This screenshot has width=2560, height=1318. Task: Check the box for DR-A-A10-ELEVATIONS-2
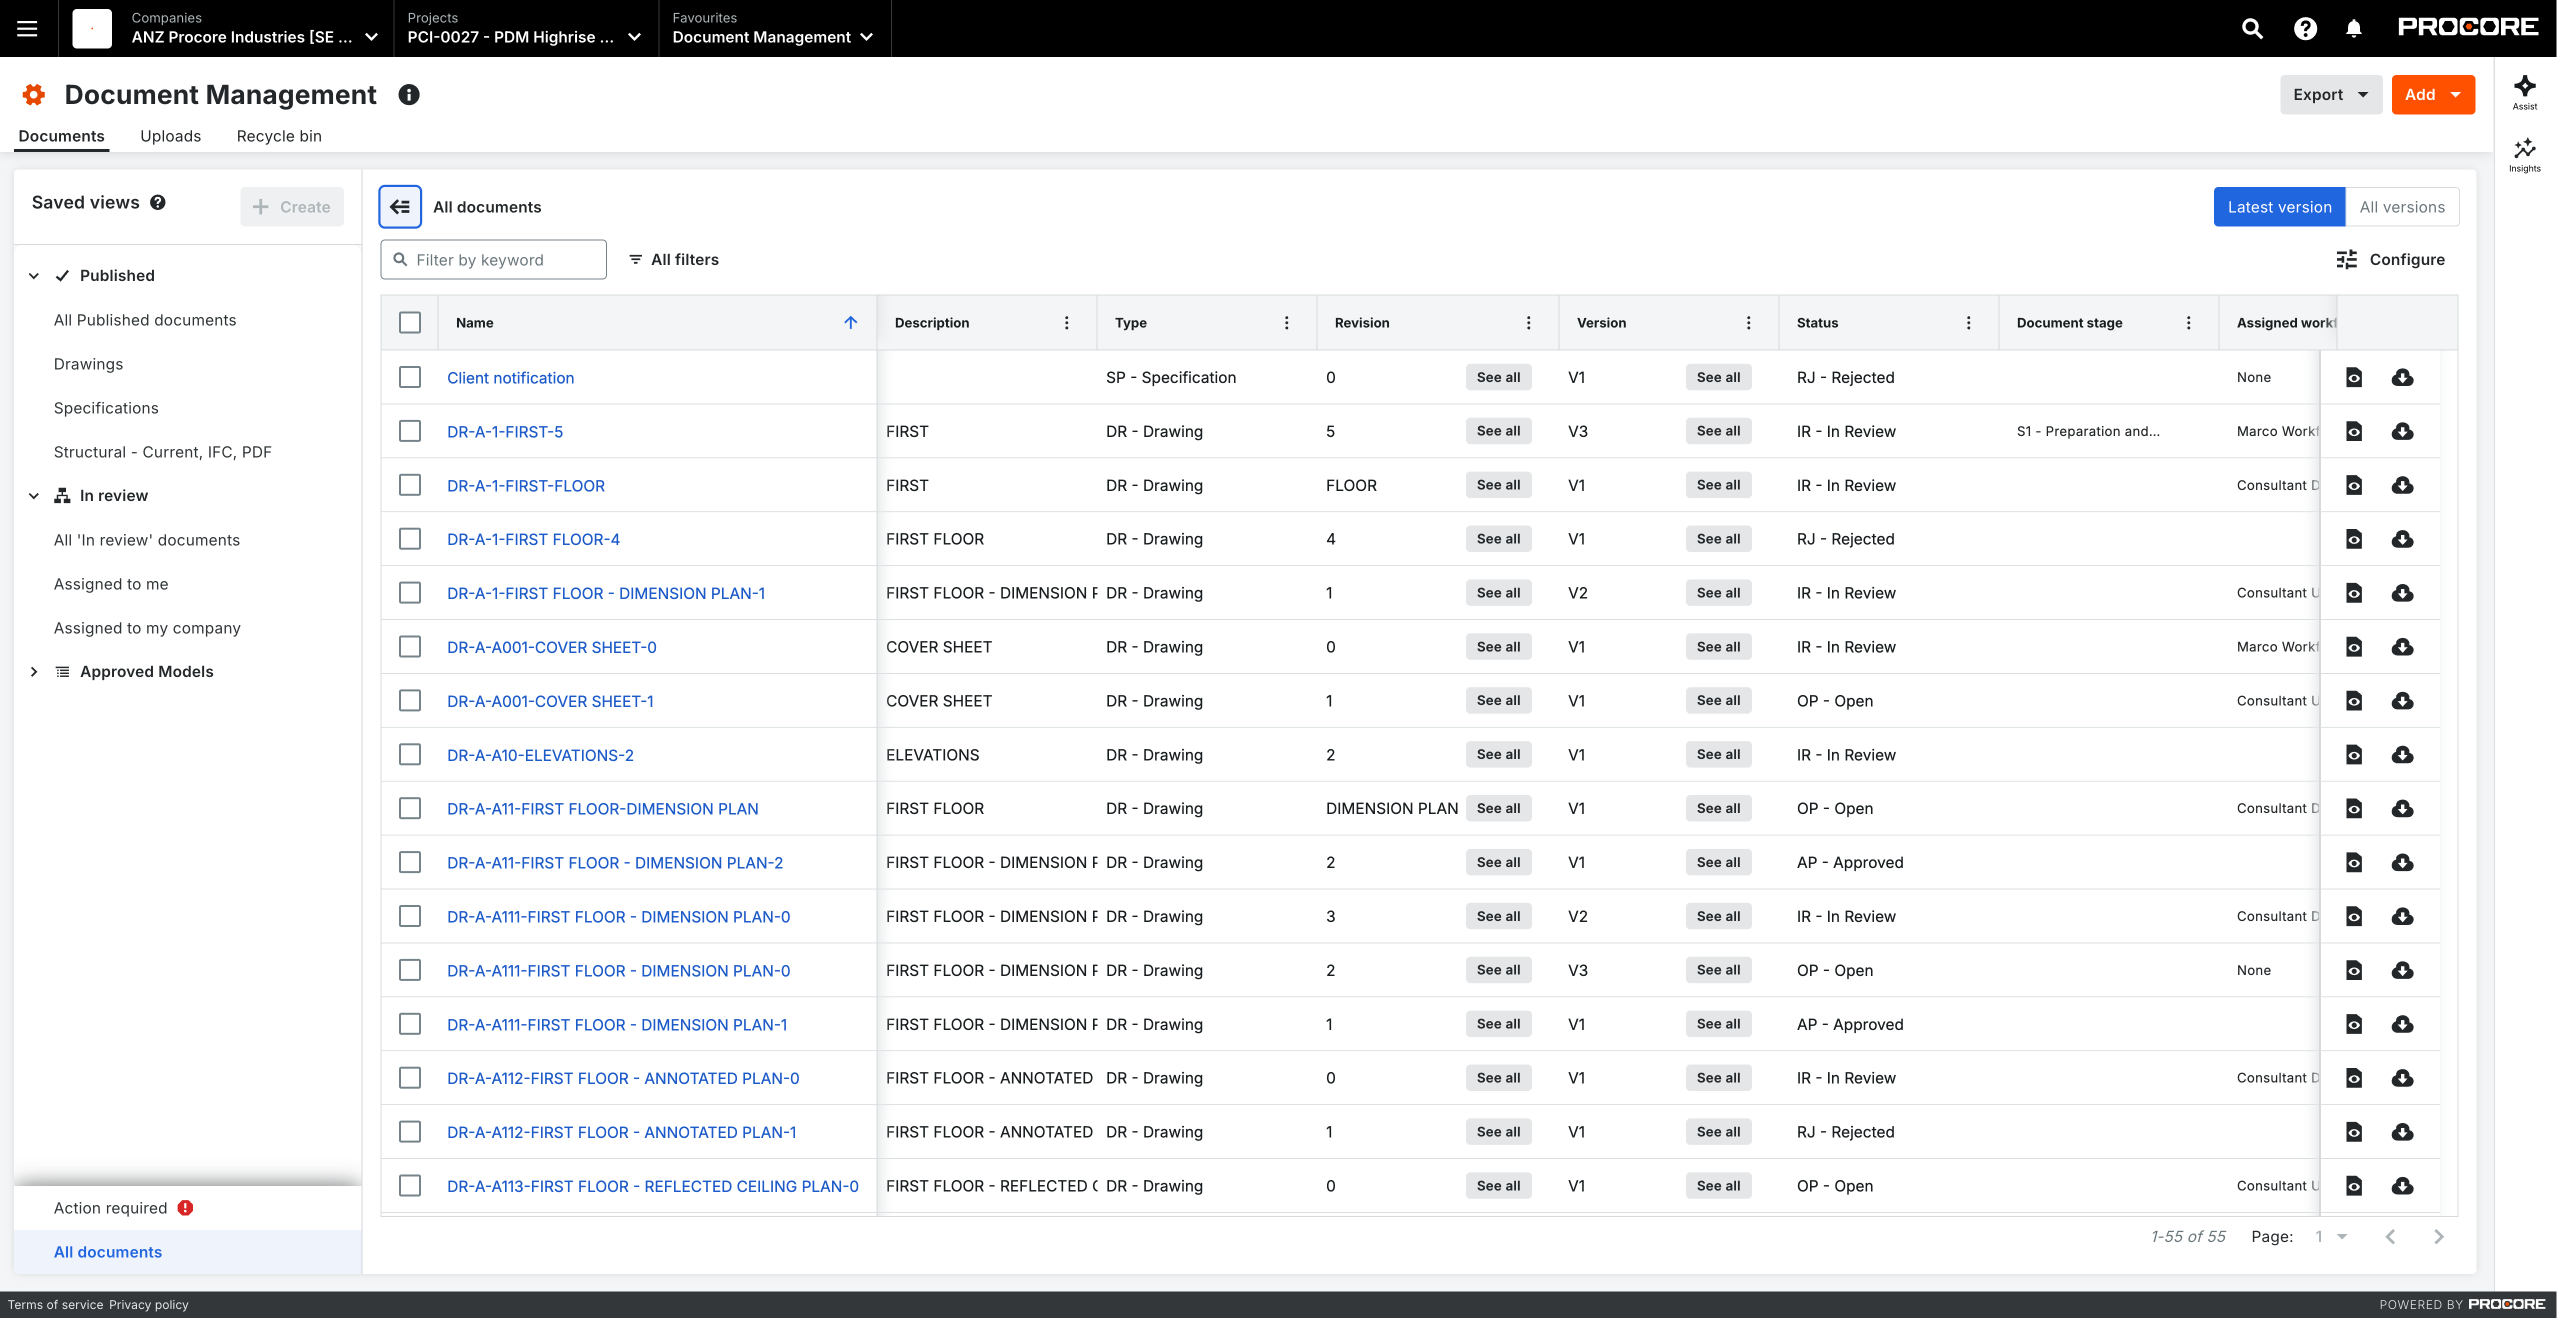coord(410,754)
